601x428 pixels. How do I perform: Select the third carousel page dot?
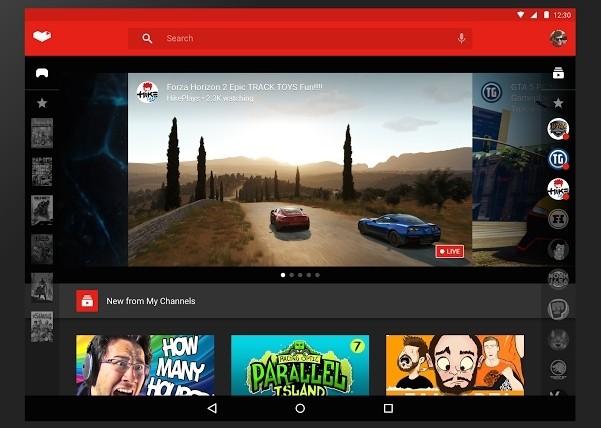[x=300, y=275]
